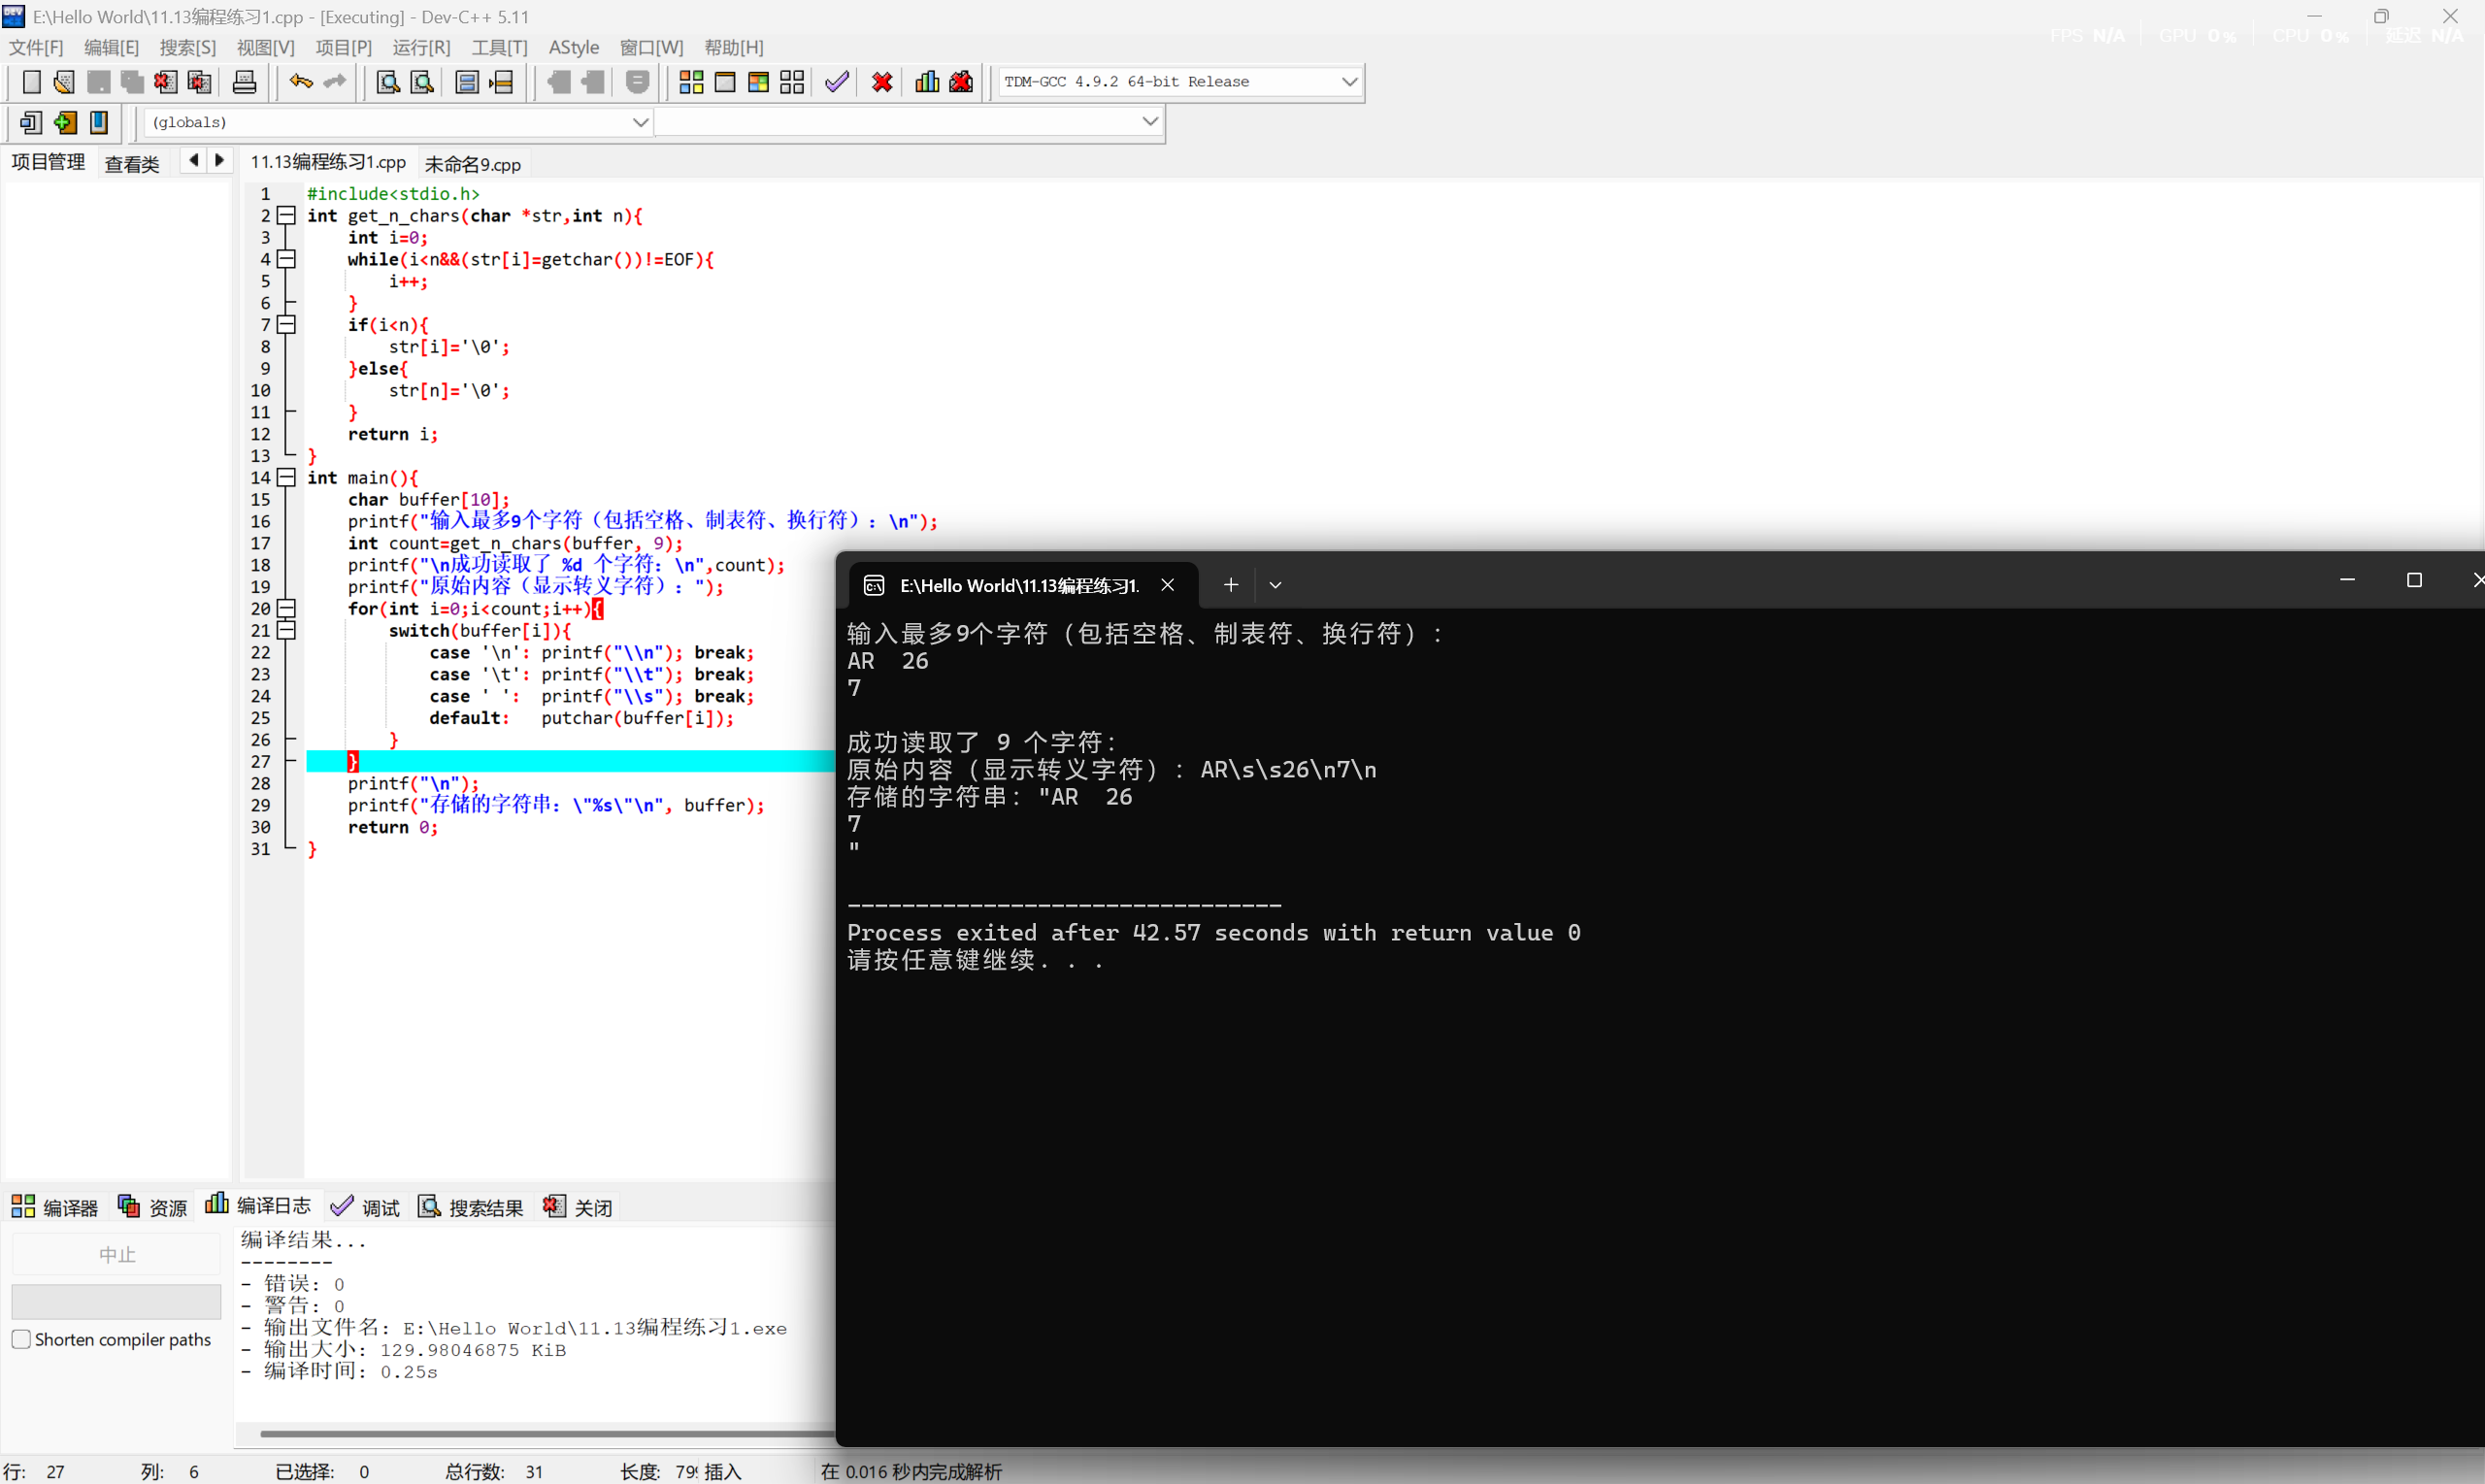This screenshot has width=2485, height=1484.
Task: Click the Undo arrow icon
Action: (300, 82)
